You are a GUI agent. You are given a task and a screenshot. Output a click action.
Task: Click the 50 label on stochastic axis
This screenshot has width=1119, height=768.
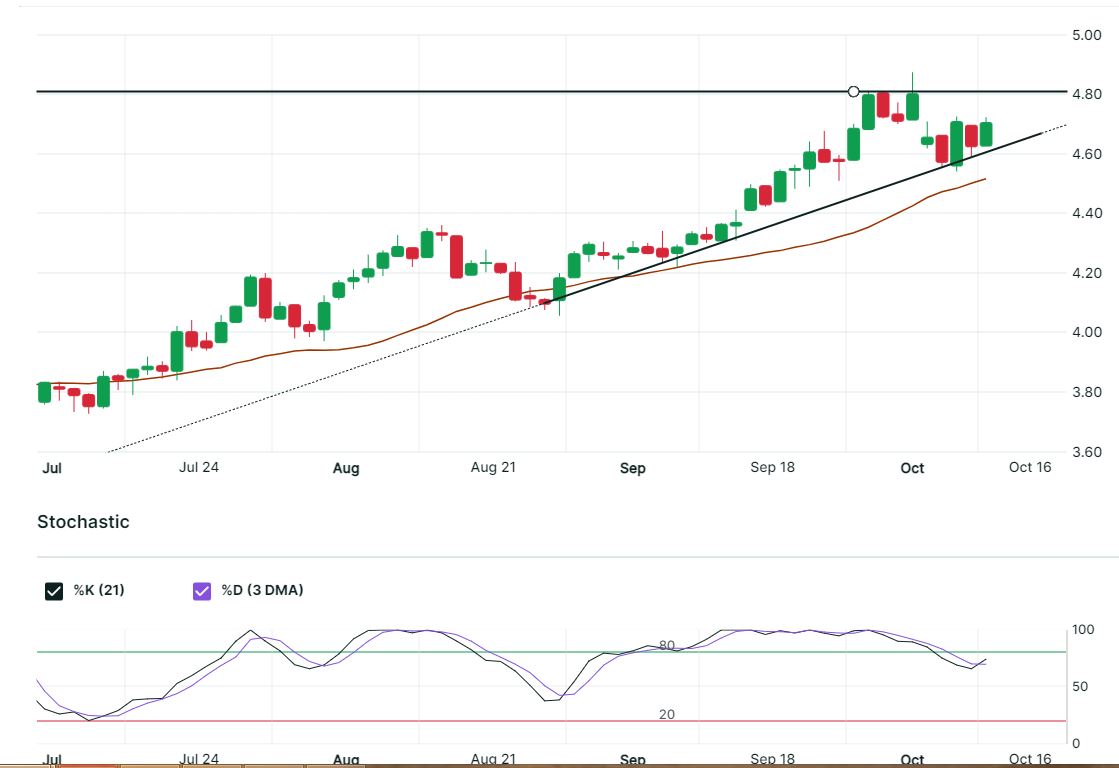coord(1080,687)
